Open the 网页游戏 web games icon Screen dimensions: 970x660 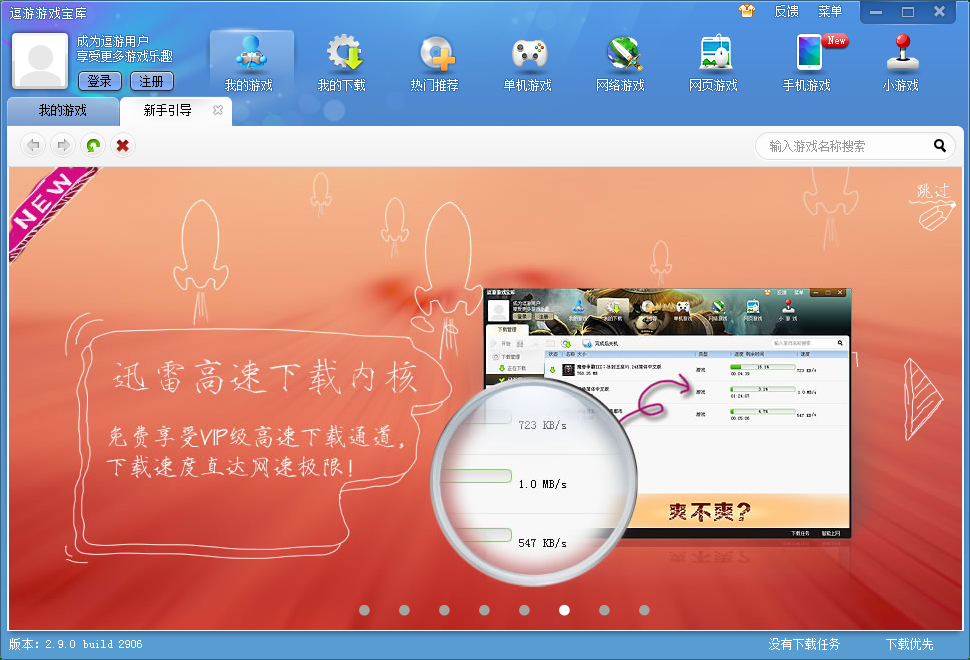pos(713,62)
